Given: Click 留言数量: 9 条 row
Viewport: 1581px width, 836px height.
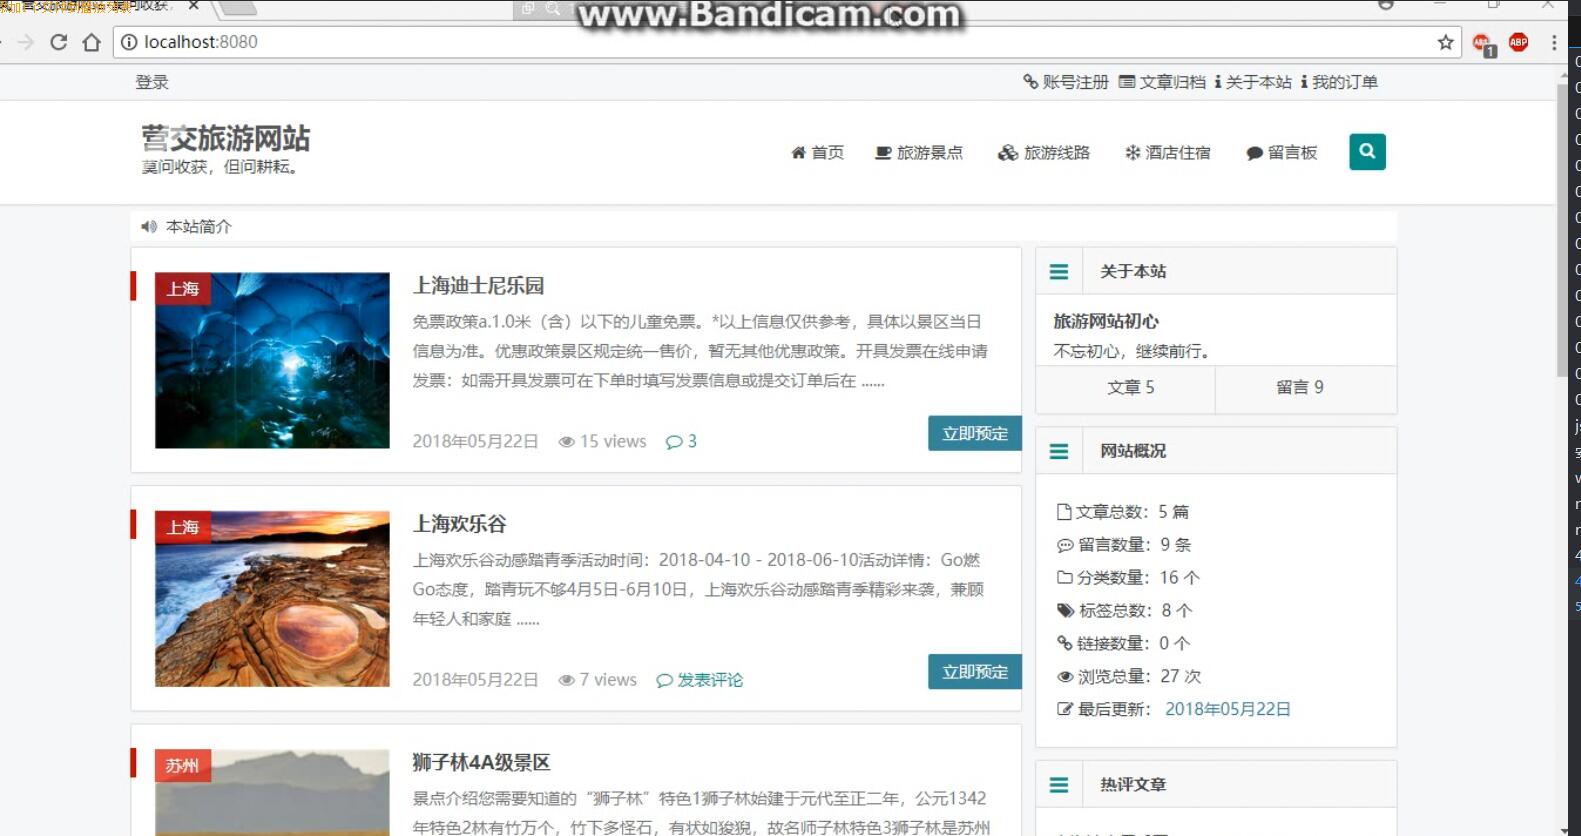Looking at the screenshot, I should pyautogui.click(x=1124, y=545).
